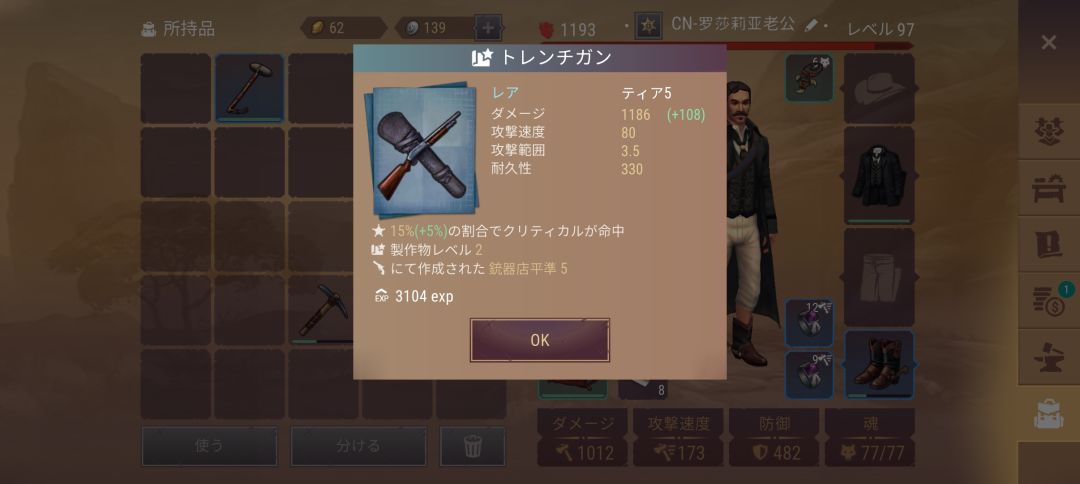Open the workbench sidebar icon

(x=1048, y=187)
